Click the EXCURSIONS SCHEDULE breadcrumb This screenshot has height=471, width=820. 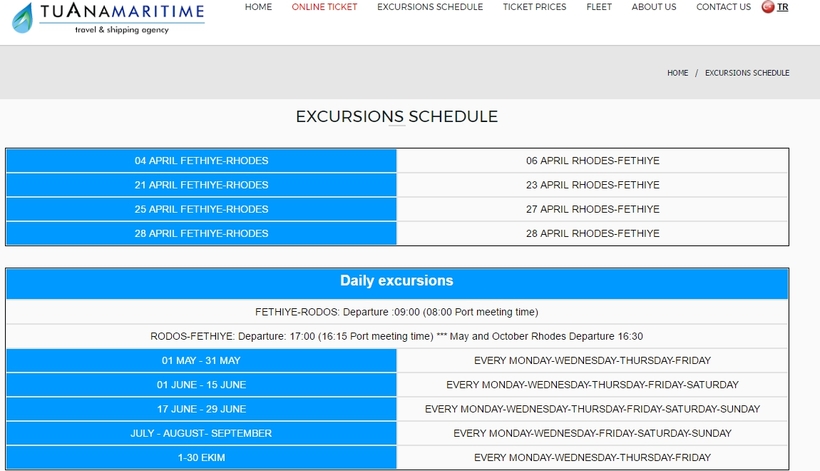[747, 73]
